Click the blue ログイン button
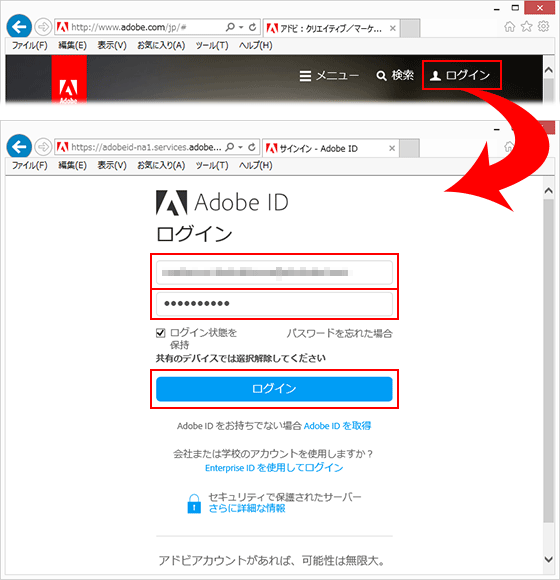Screen dimensions: 560x580 [x=274, y=389]
